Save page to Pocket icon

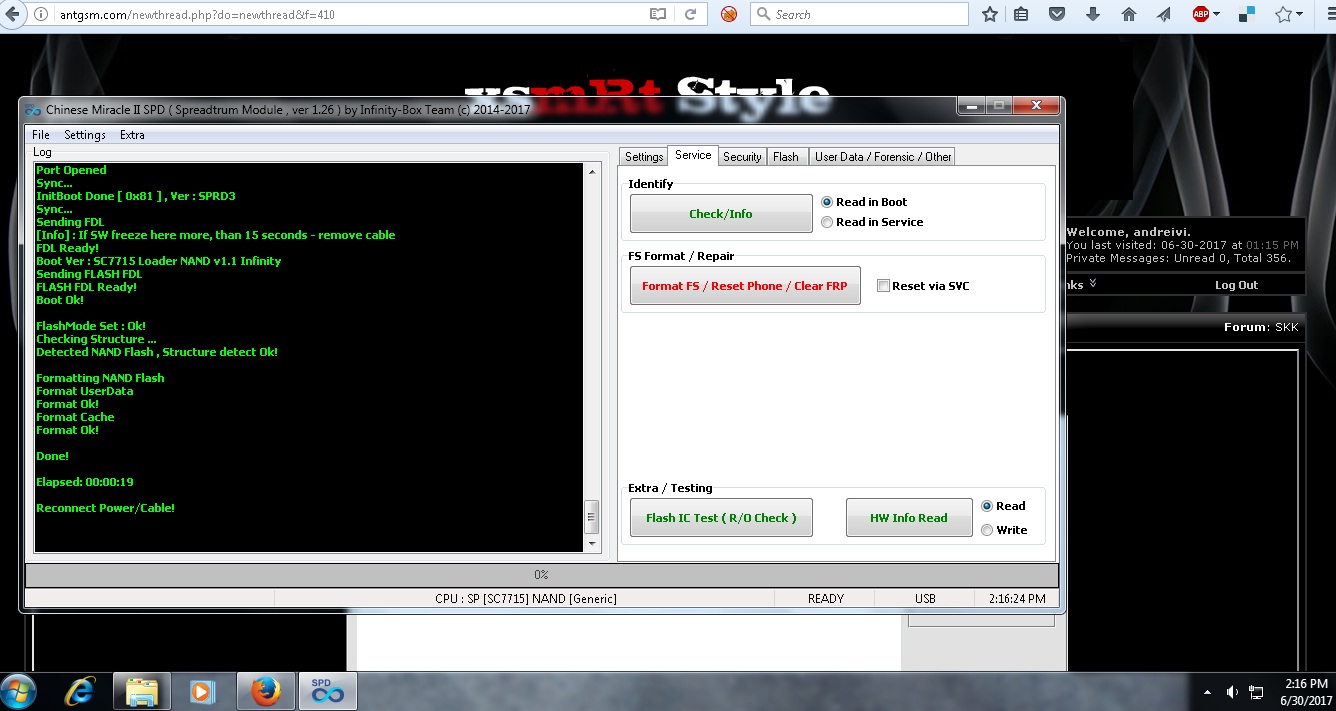pos(1057,14)
